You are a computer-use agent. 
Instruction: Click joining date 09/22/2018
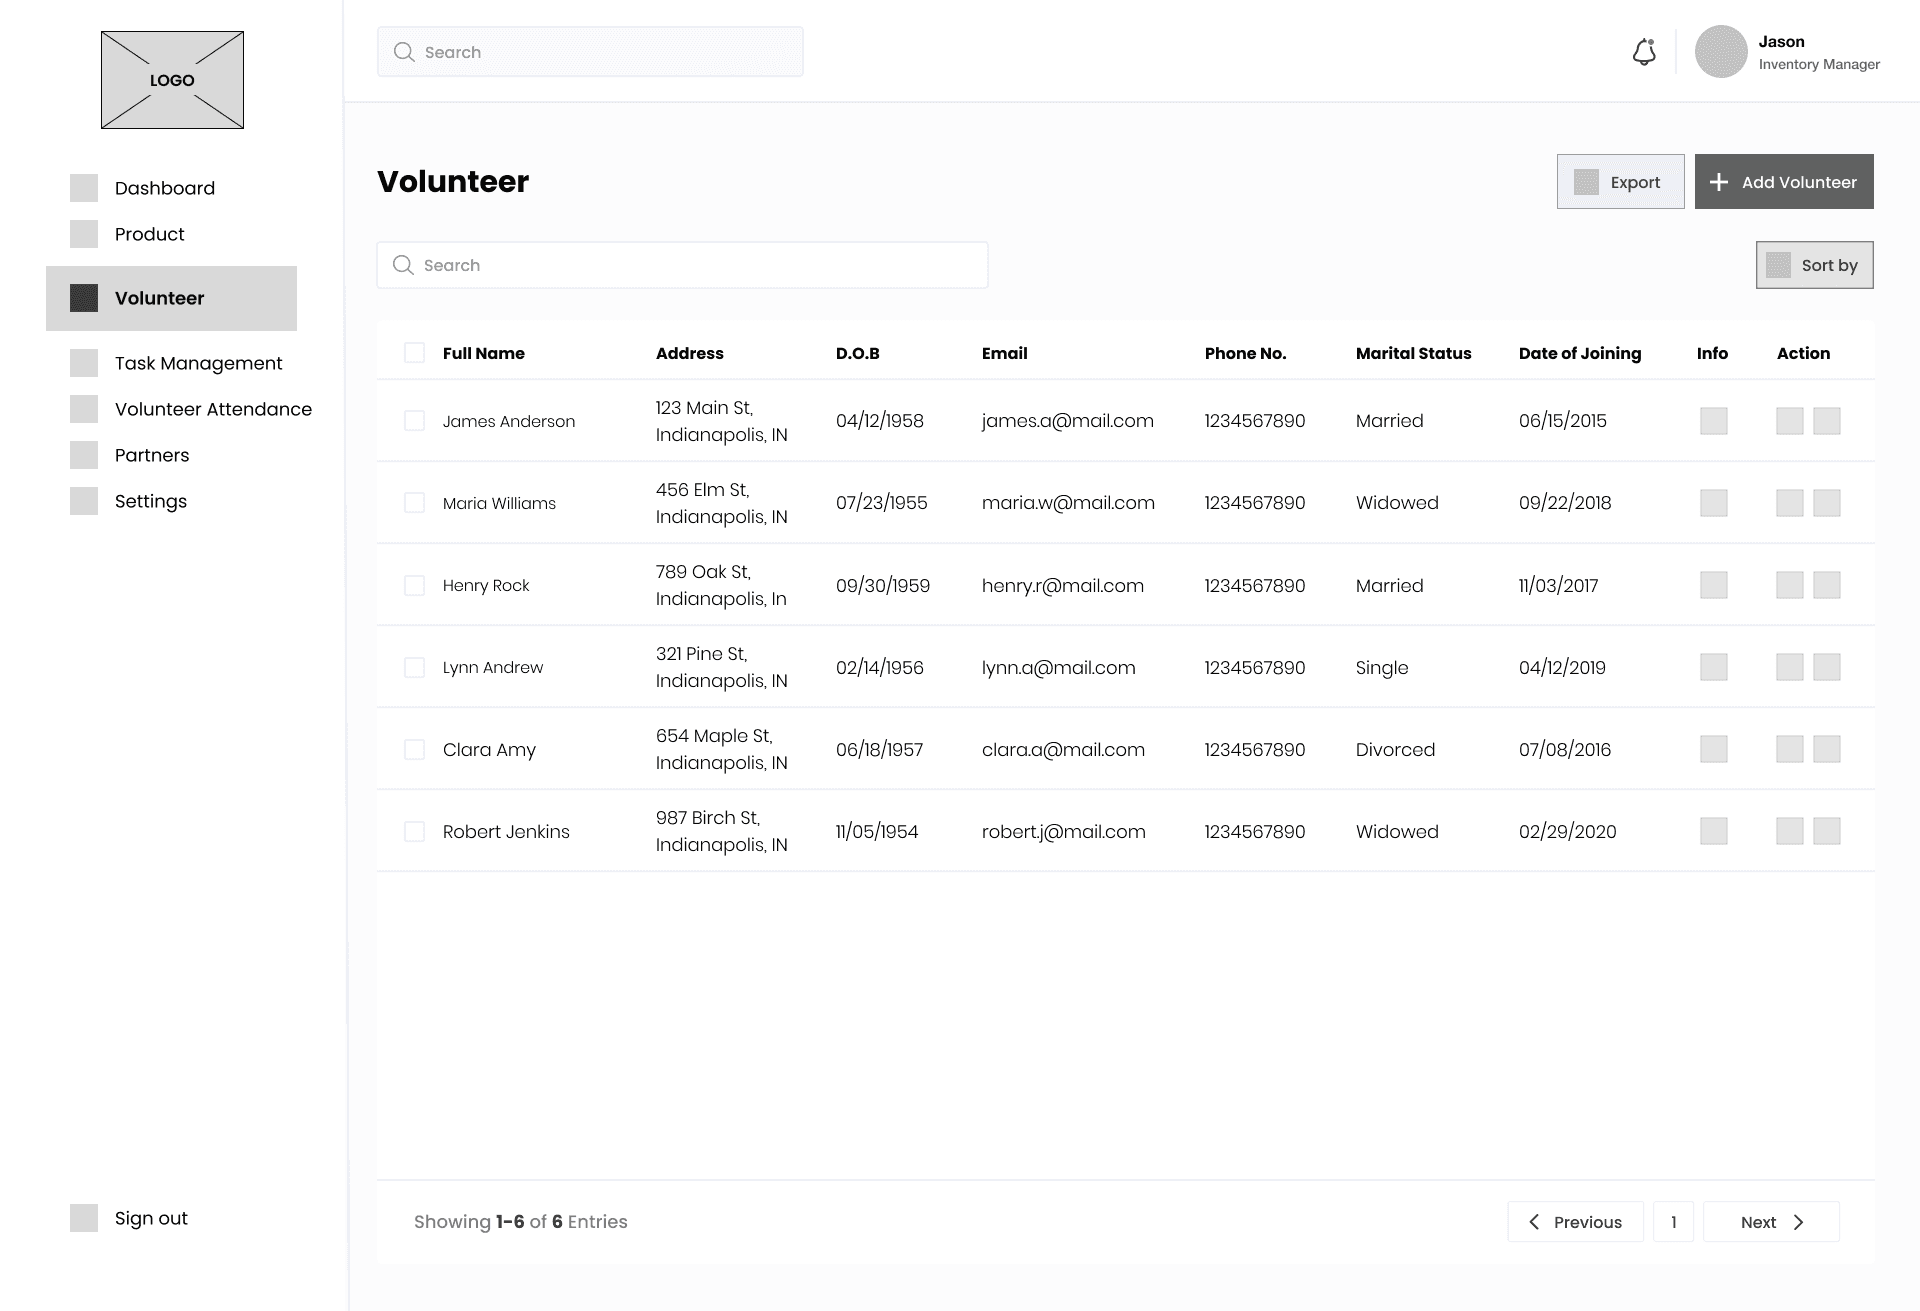tap(1565, 503)
